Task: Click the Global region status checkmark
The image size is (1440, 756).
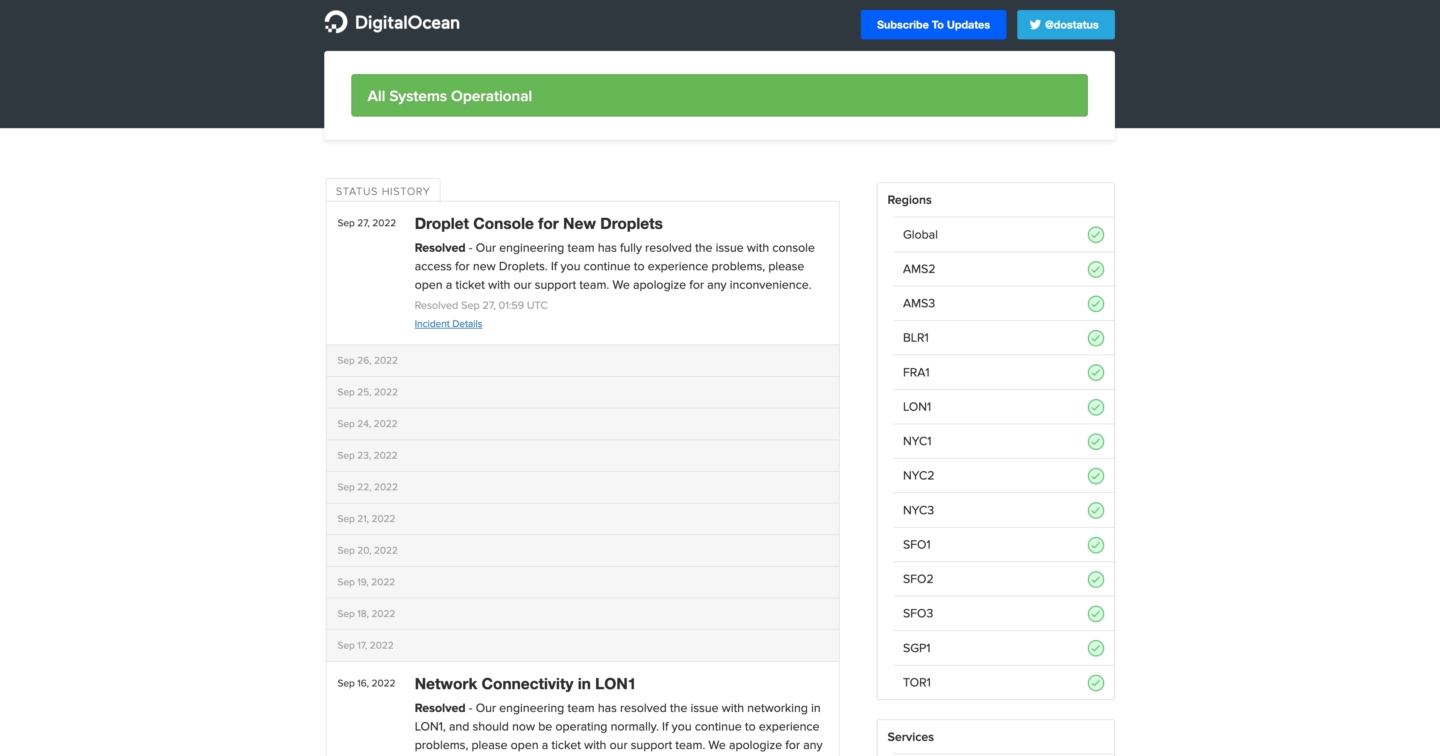Action: coord(1096,235)
